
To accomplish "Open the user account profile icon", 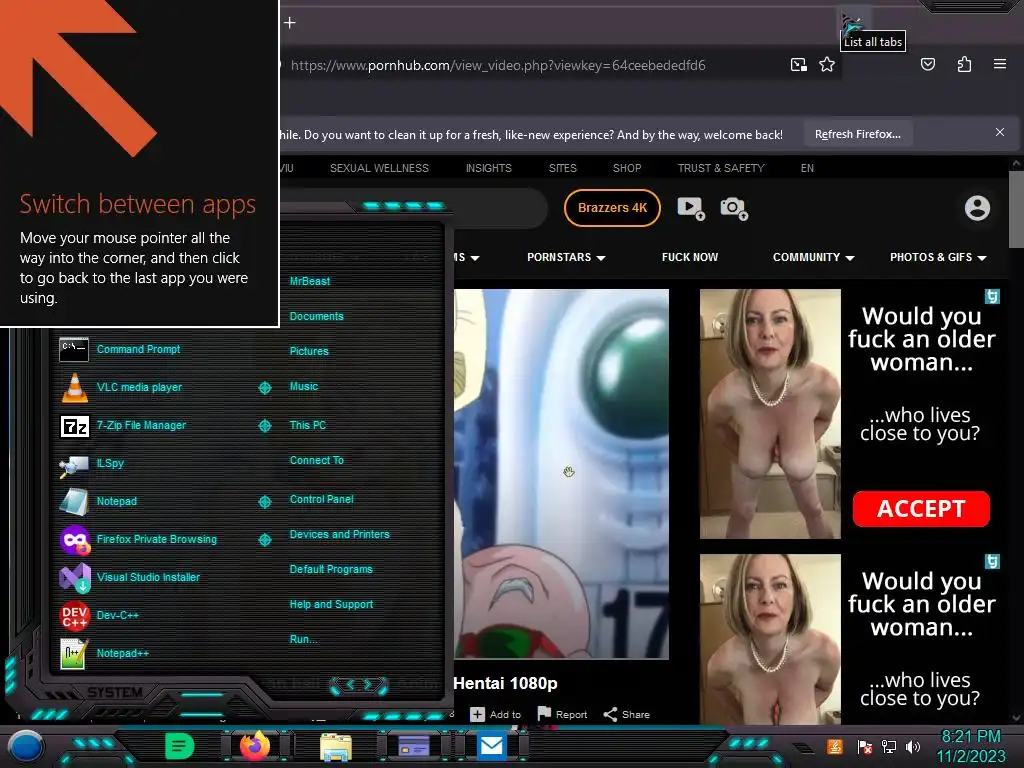I will pyautogui.click(x=977, y=208).
